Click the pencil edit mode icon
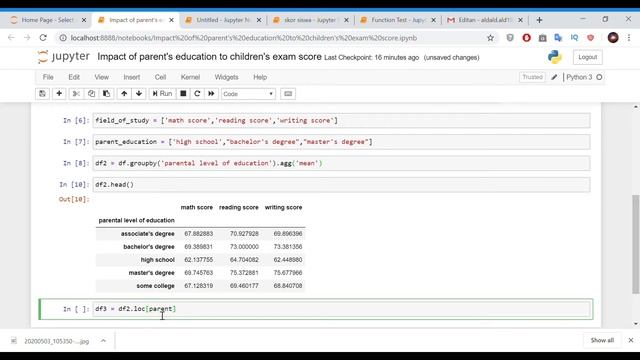Screen dimensions: 640x360 pos(554,77)
